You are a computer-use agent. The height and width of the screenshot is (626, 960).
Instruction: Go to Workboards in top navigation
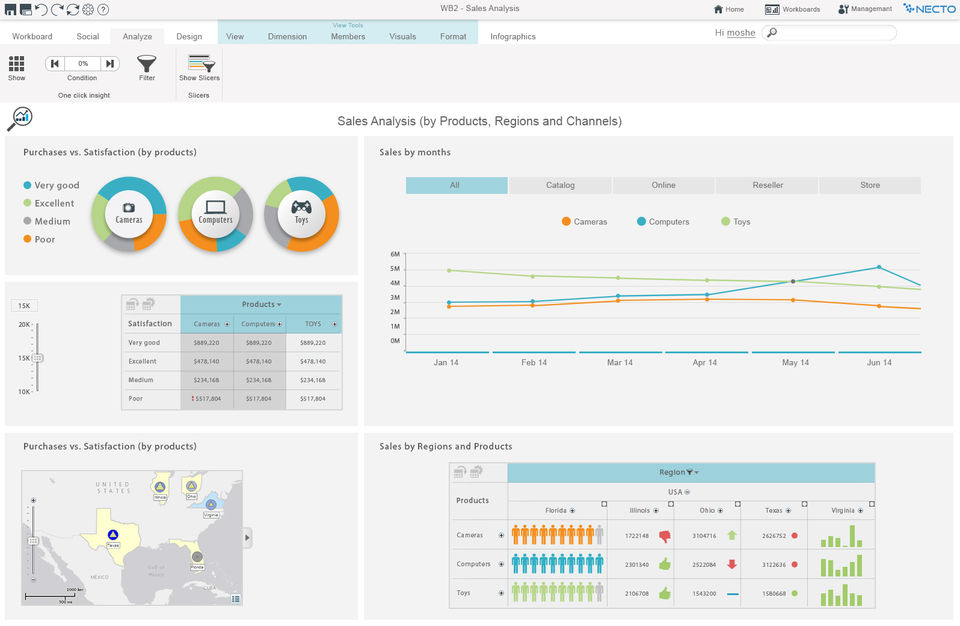(793, 9)
